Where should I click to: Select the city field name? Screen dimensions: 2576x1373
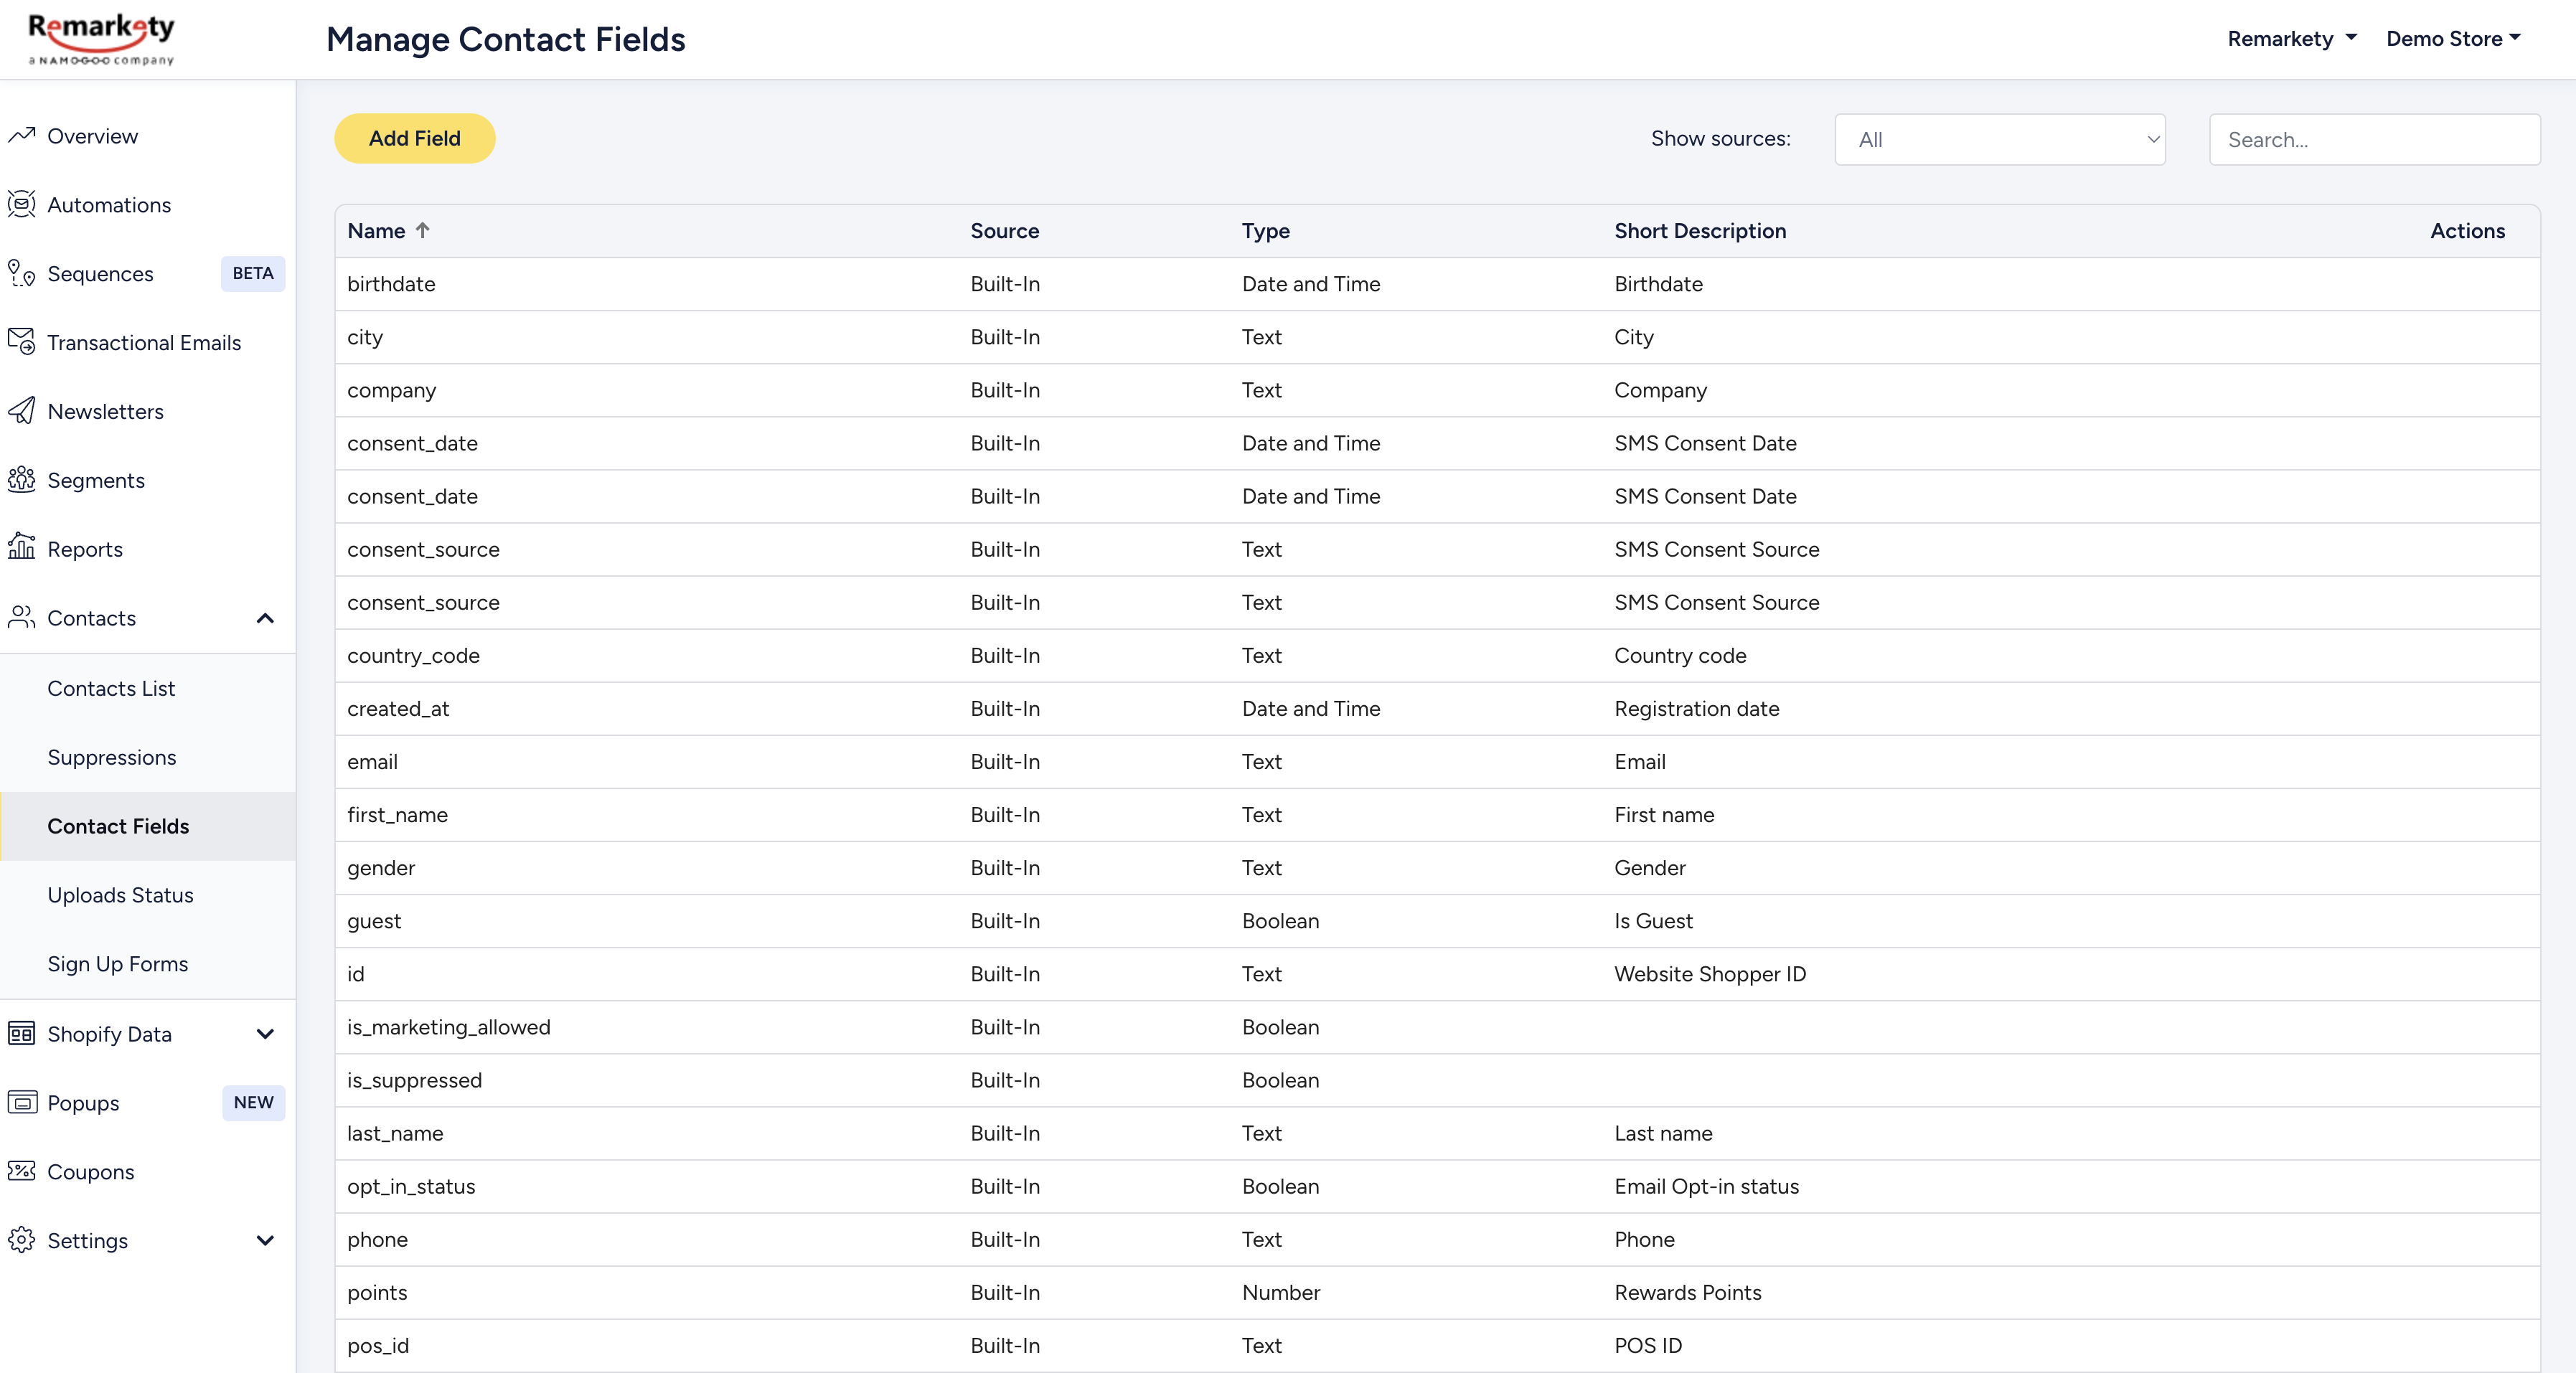(x=365, y=337)
